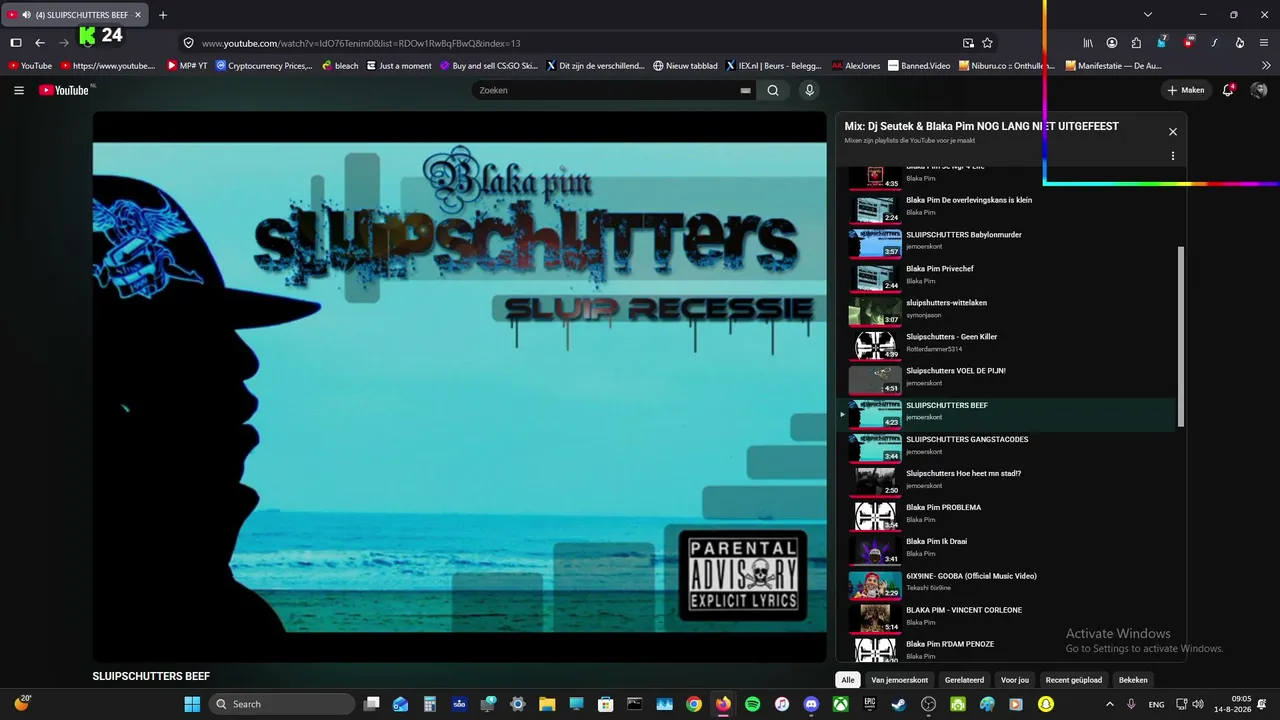This screenshot has height=720, width=1280.
Task: Click the Maken create button
Action: tap(1186, 90)
